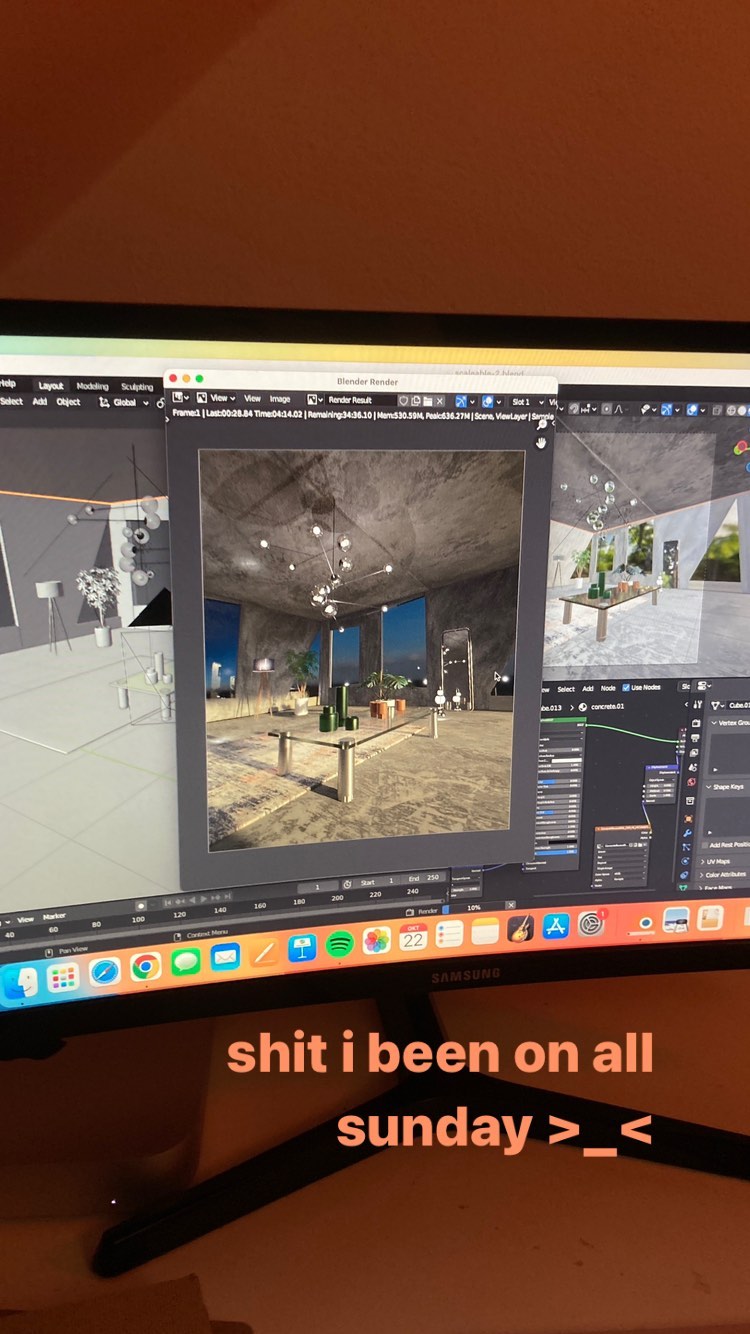
Task: Open Object Data tab (green triangle)
Action: click(x=683, y=888)
